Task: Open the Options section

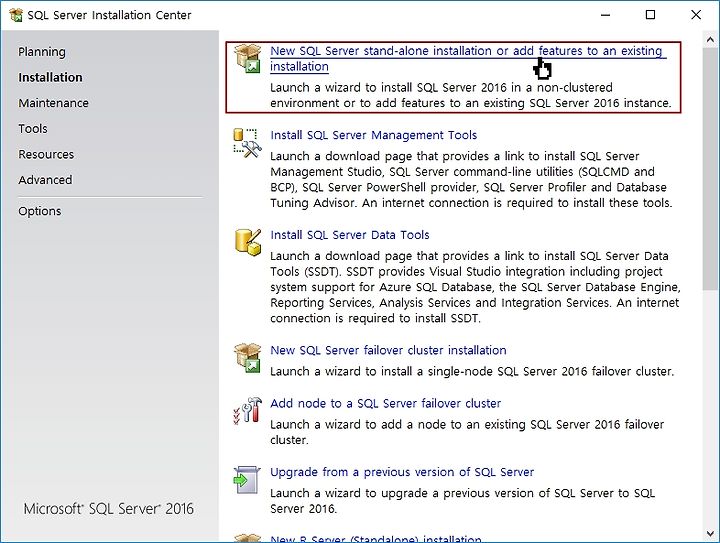Action: click(39, 211)
